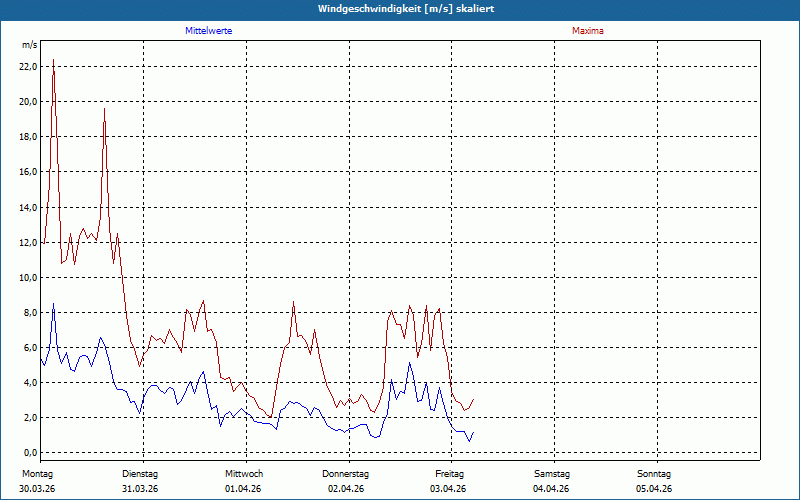Click the highest red Maxima peak on Monday
The height and width of the screenshot is (500, 800).
tap(53, 60)
